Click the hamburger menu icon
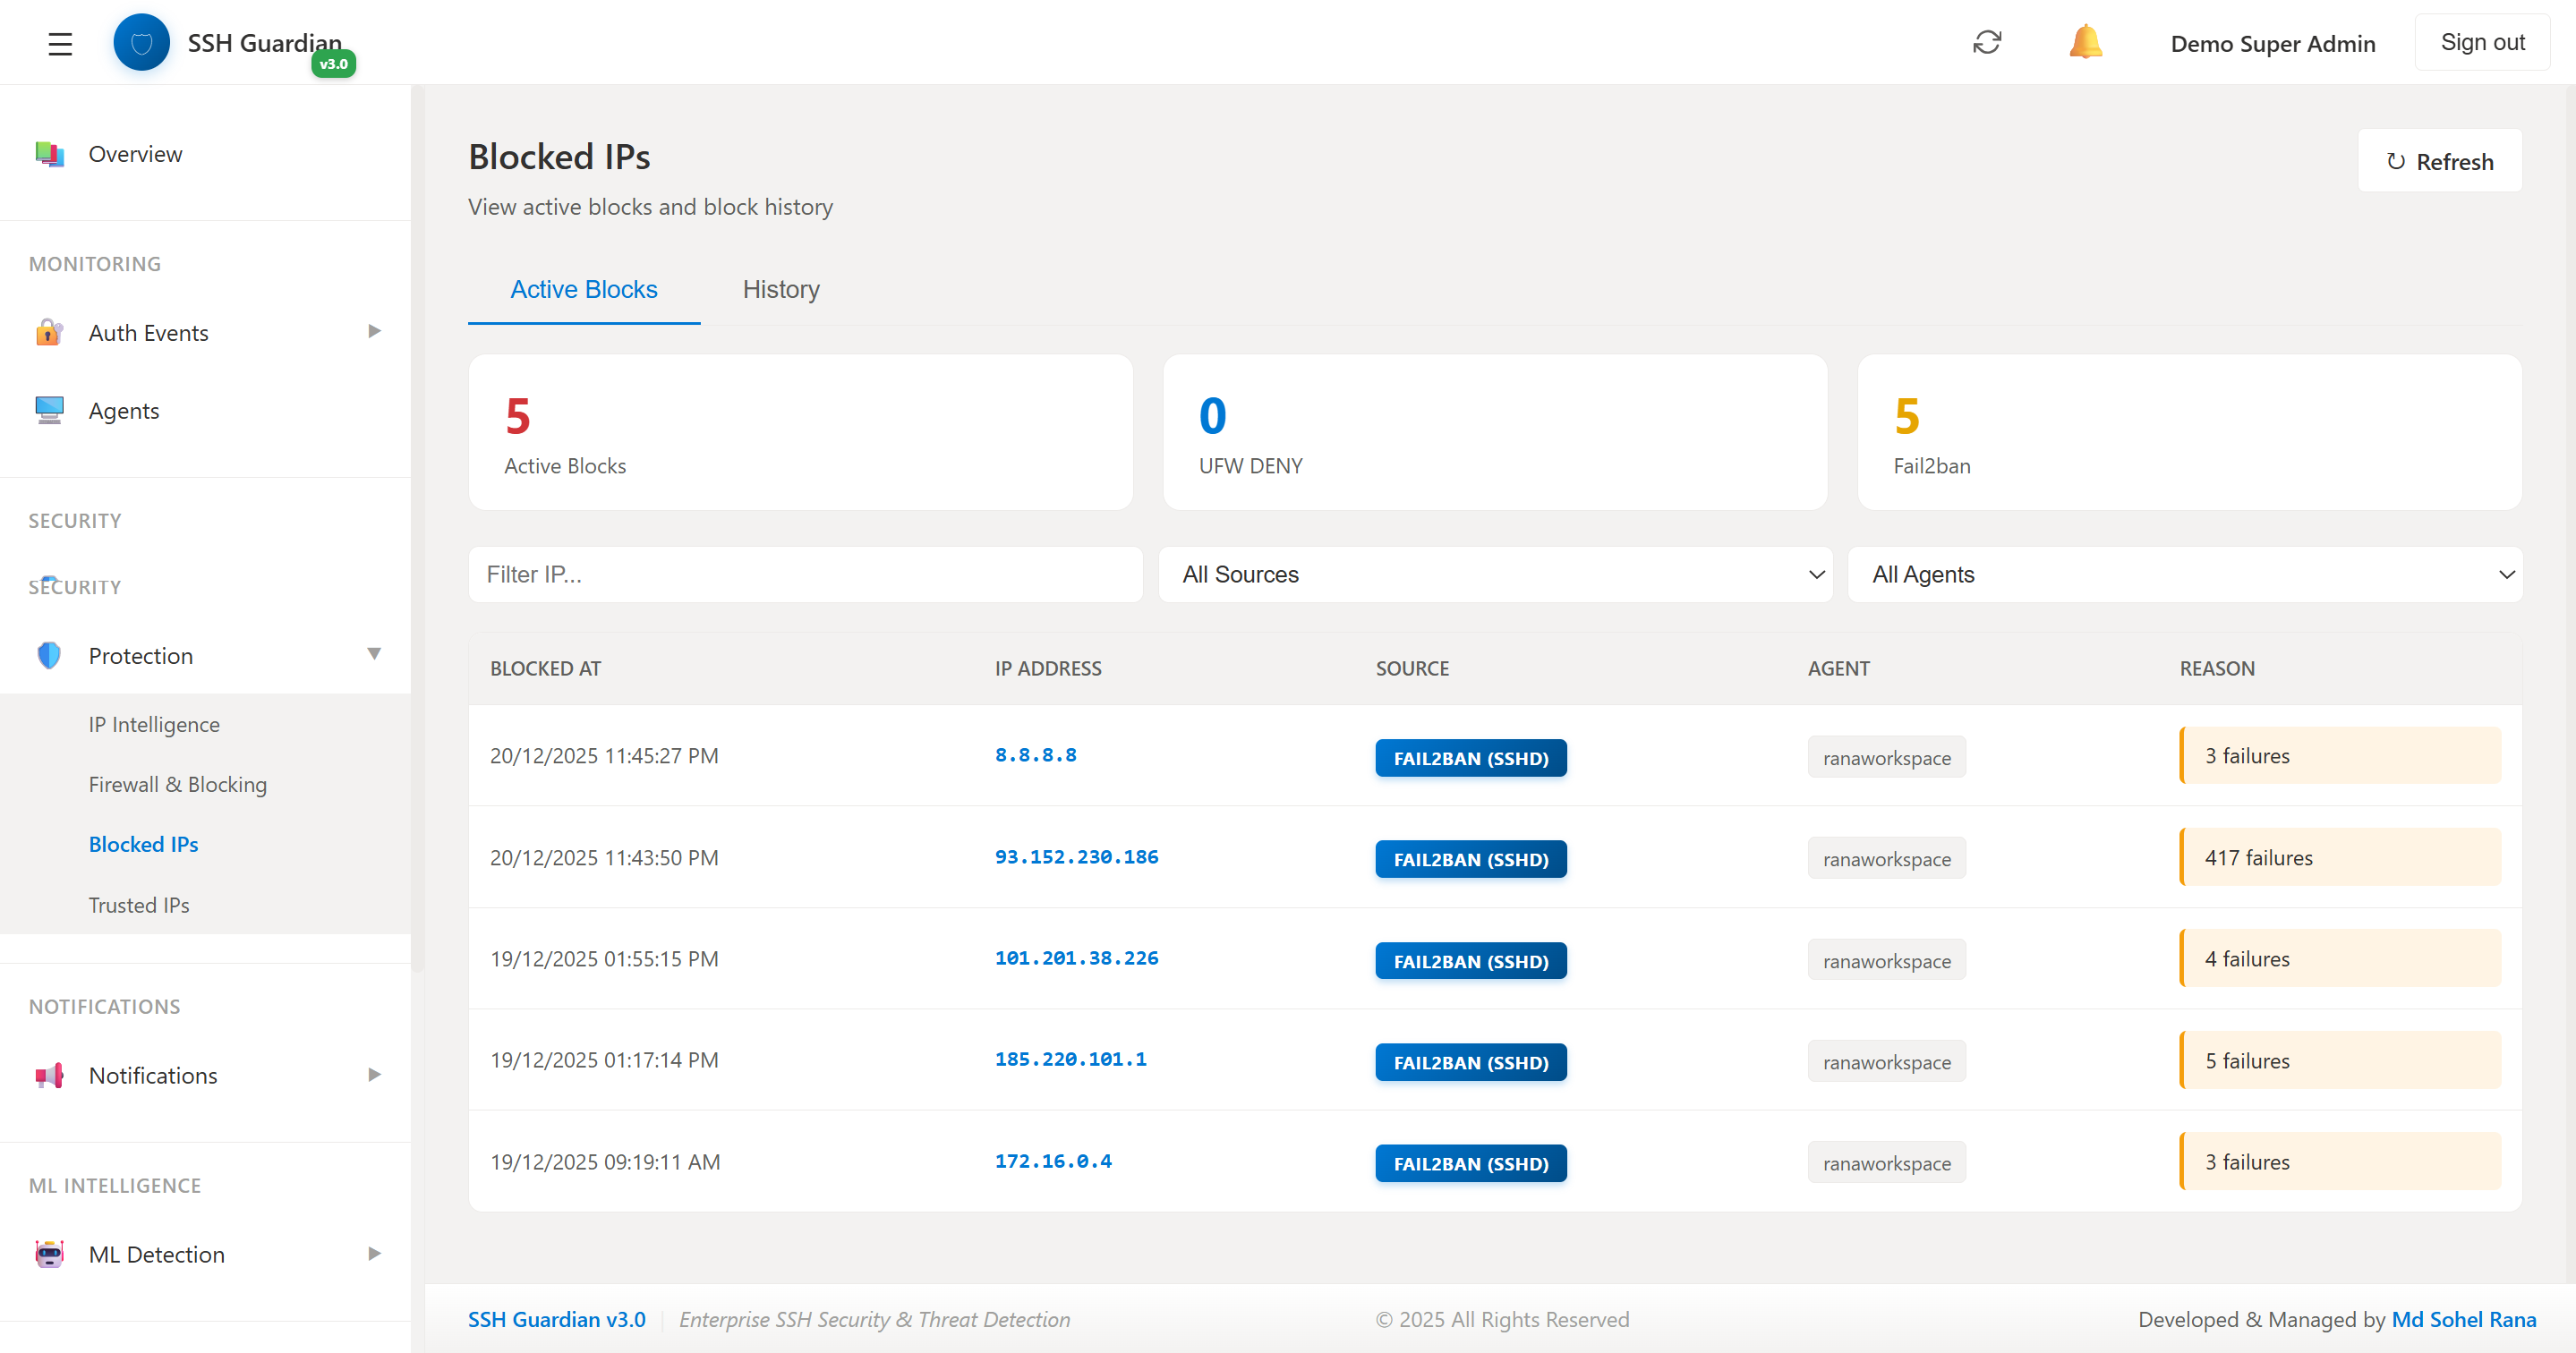The height and width of the screenshot is (1353, 2576). (60, 43)
